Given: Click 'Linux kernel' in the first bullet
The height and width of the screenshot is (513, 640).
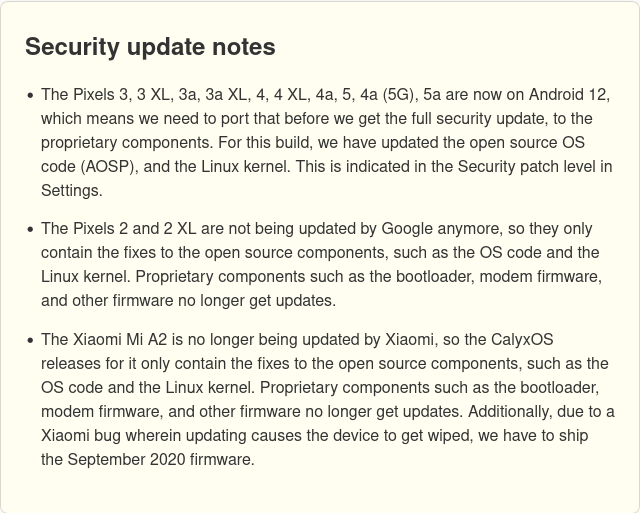Looking at the screenshot, I should click(245, 167).
